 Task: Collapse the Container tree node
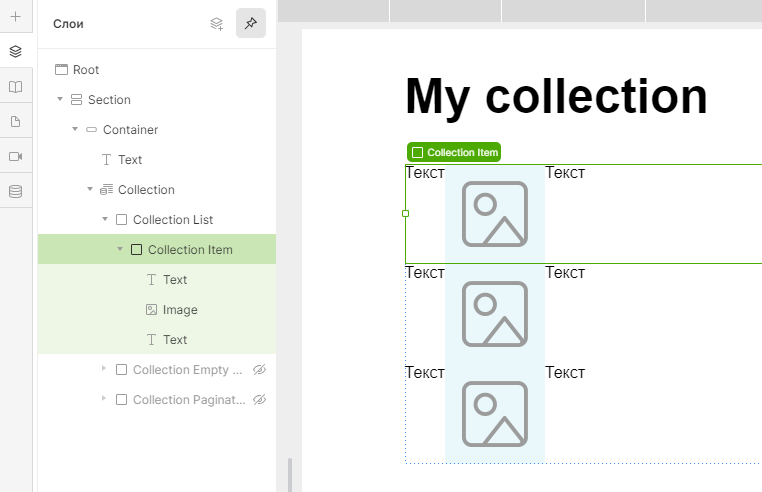75,129
